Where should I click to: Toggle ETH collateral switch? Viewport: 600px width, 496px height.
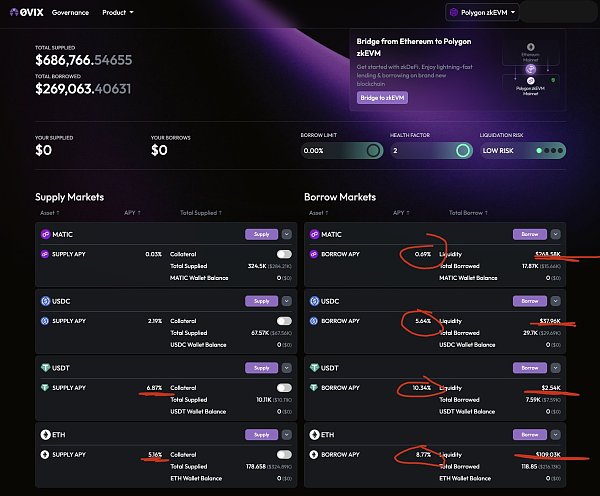click(284, 455)
